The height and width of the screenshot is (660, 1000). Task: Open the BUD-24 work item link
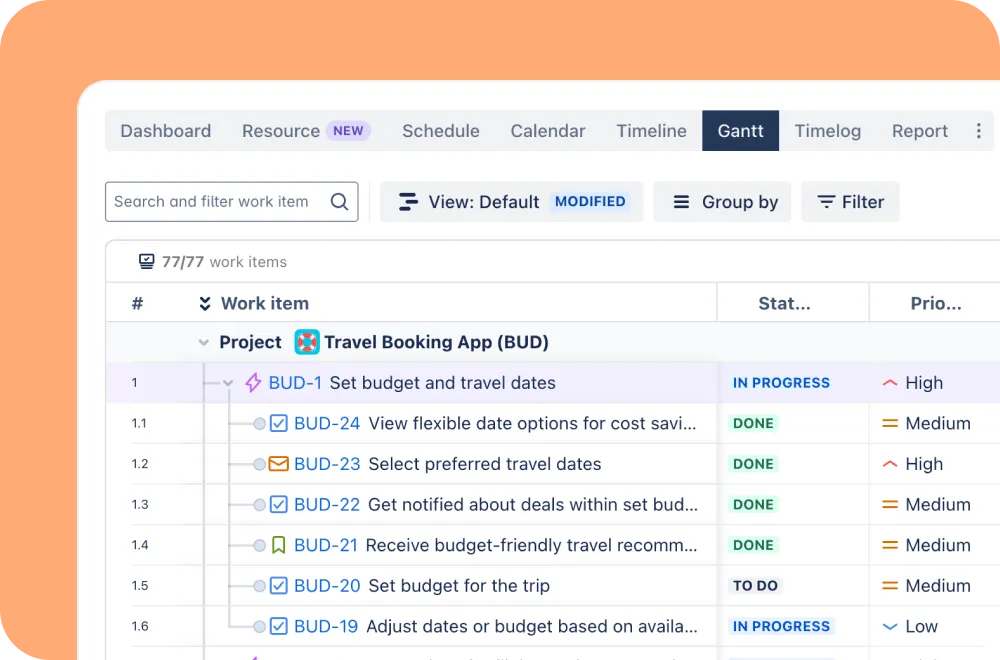coord(327,423)
